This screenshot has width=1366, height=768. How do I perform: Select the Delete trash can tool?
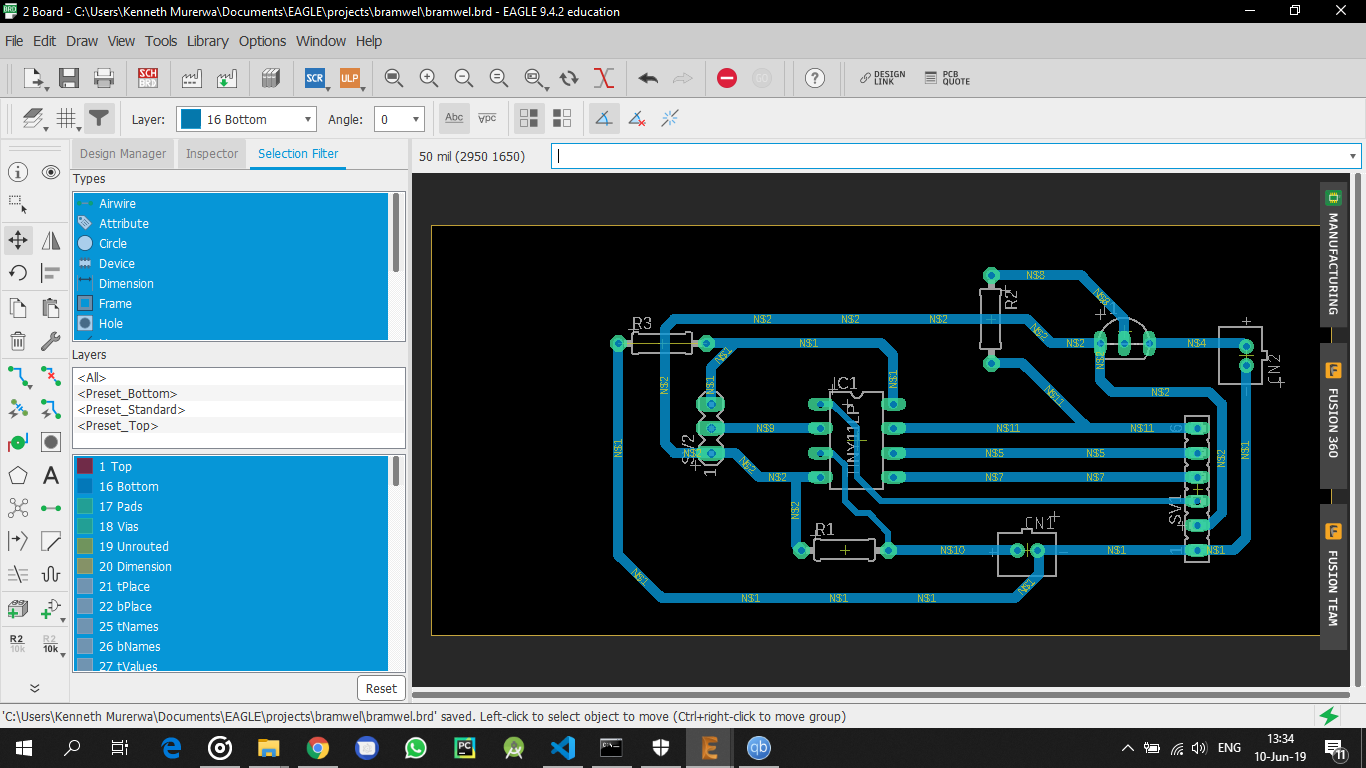[18, 341]
